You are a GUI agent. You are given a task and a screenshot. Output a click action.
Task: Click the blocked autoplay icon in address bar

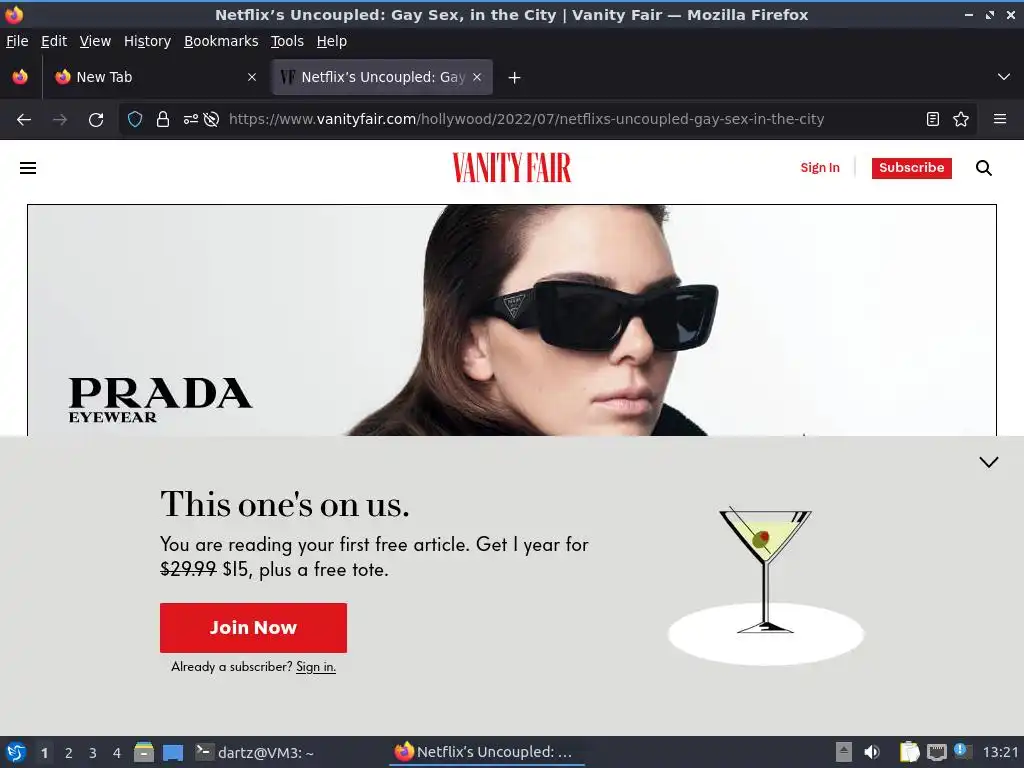pos(211,120)
